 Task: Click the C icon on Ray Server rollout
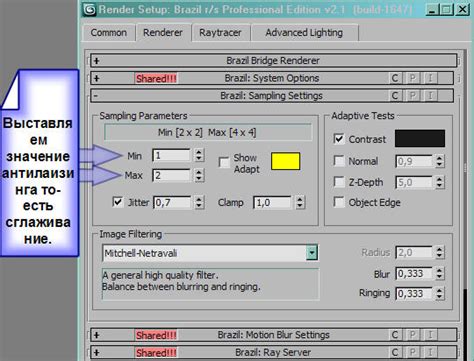[395, 352]
